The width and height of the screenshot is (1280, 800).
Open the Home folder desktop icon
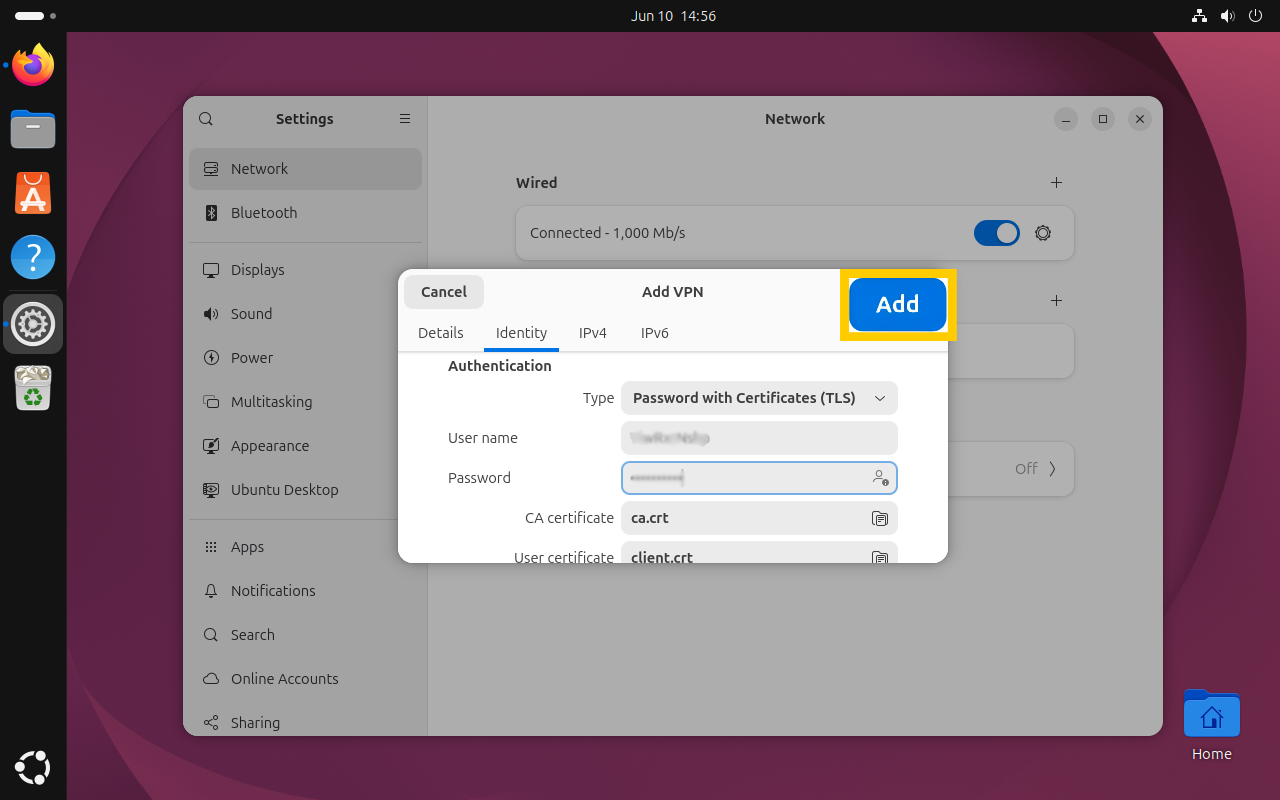tap(1211, 726)
